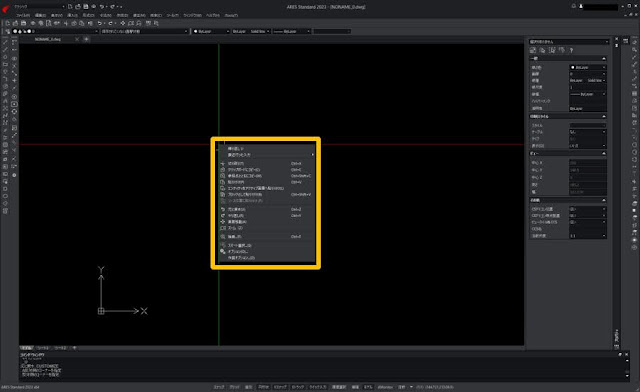Viewport: 640px width, 392px height.
Task: Click Save icon in standard toolbar
Action: coord(23,23)
